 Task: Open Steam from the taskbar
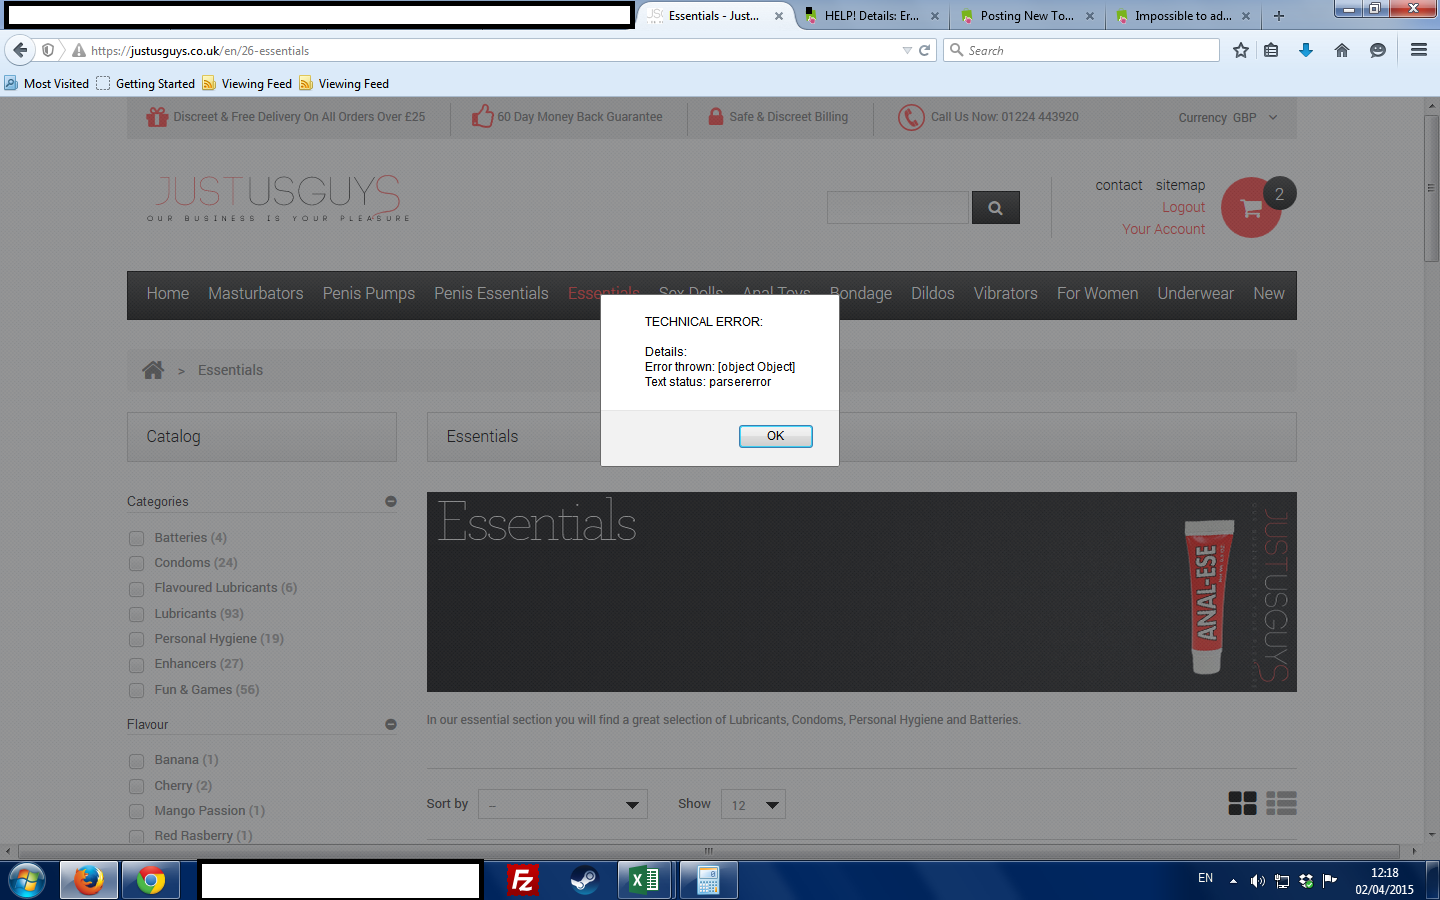tap(584, 880)
